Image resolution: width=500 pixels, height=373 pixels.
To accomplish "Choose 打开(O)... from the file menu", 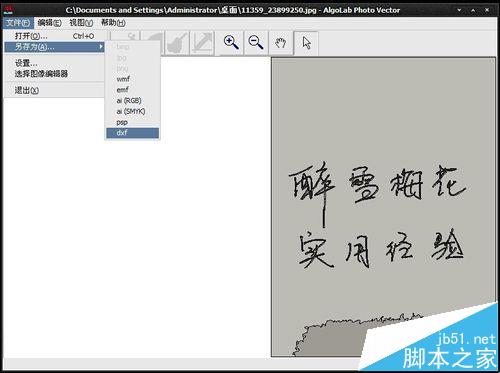I will 54,36.
